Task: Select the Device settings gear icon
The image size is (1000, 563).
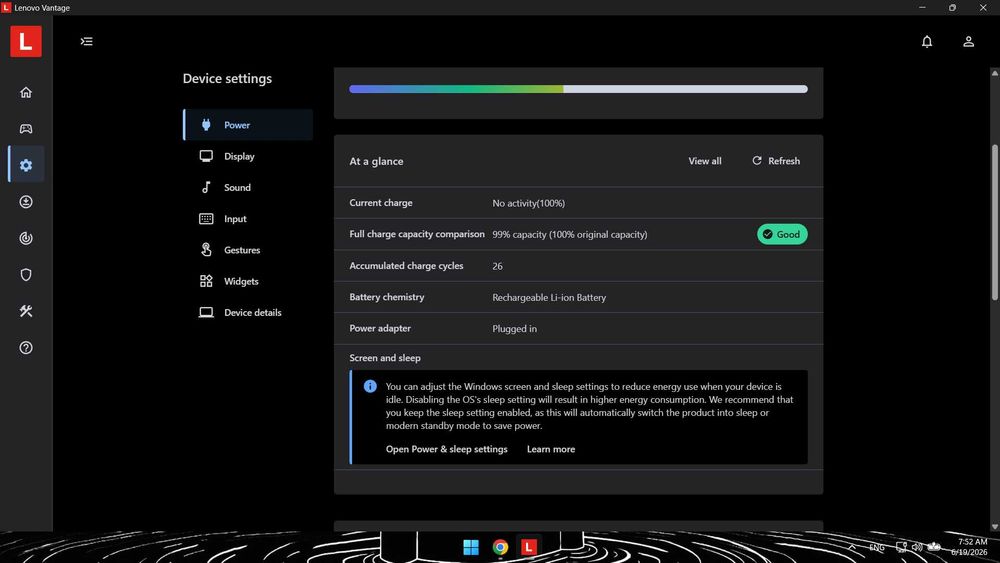Action: pyautogui.click(x=26, y=165)
